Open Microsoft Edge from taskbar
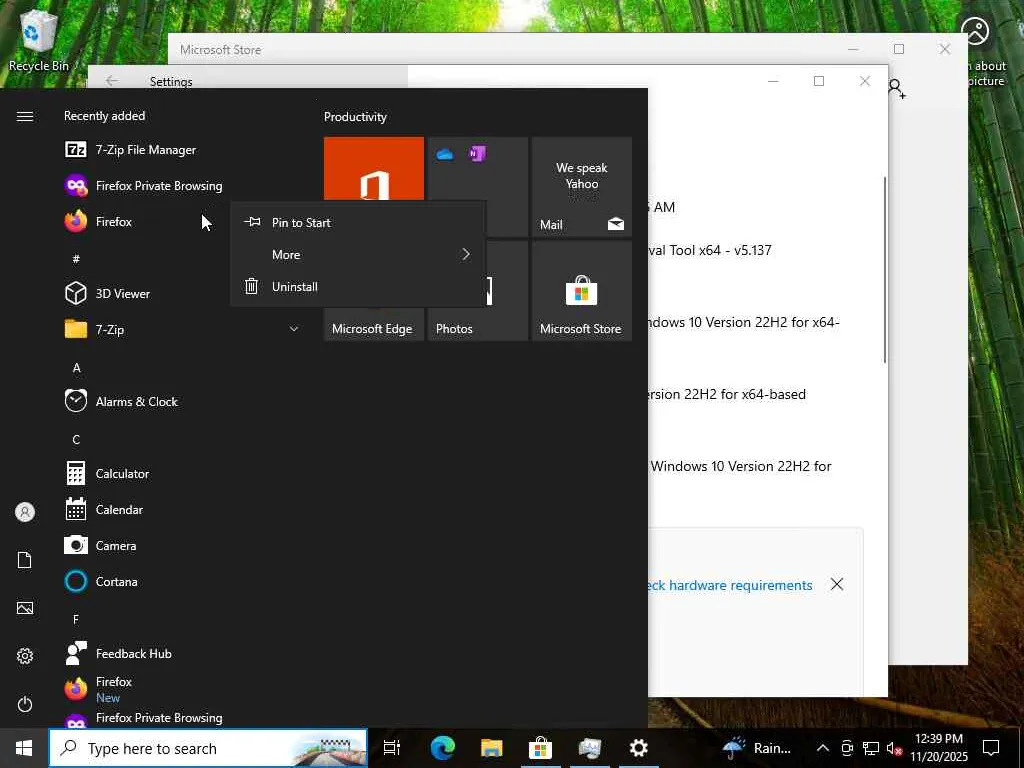The width and height of the screenshot is (1024, 768). click(442, 748)
